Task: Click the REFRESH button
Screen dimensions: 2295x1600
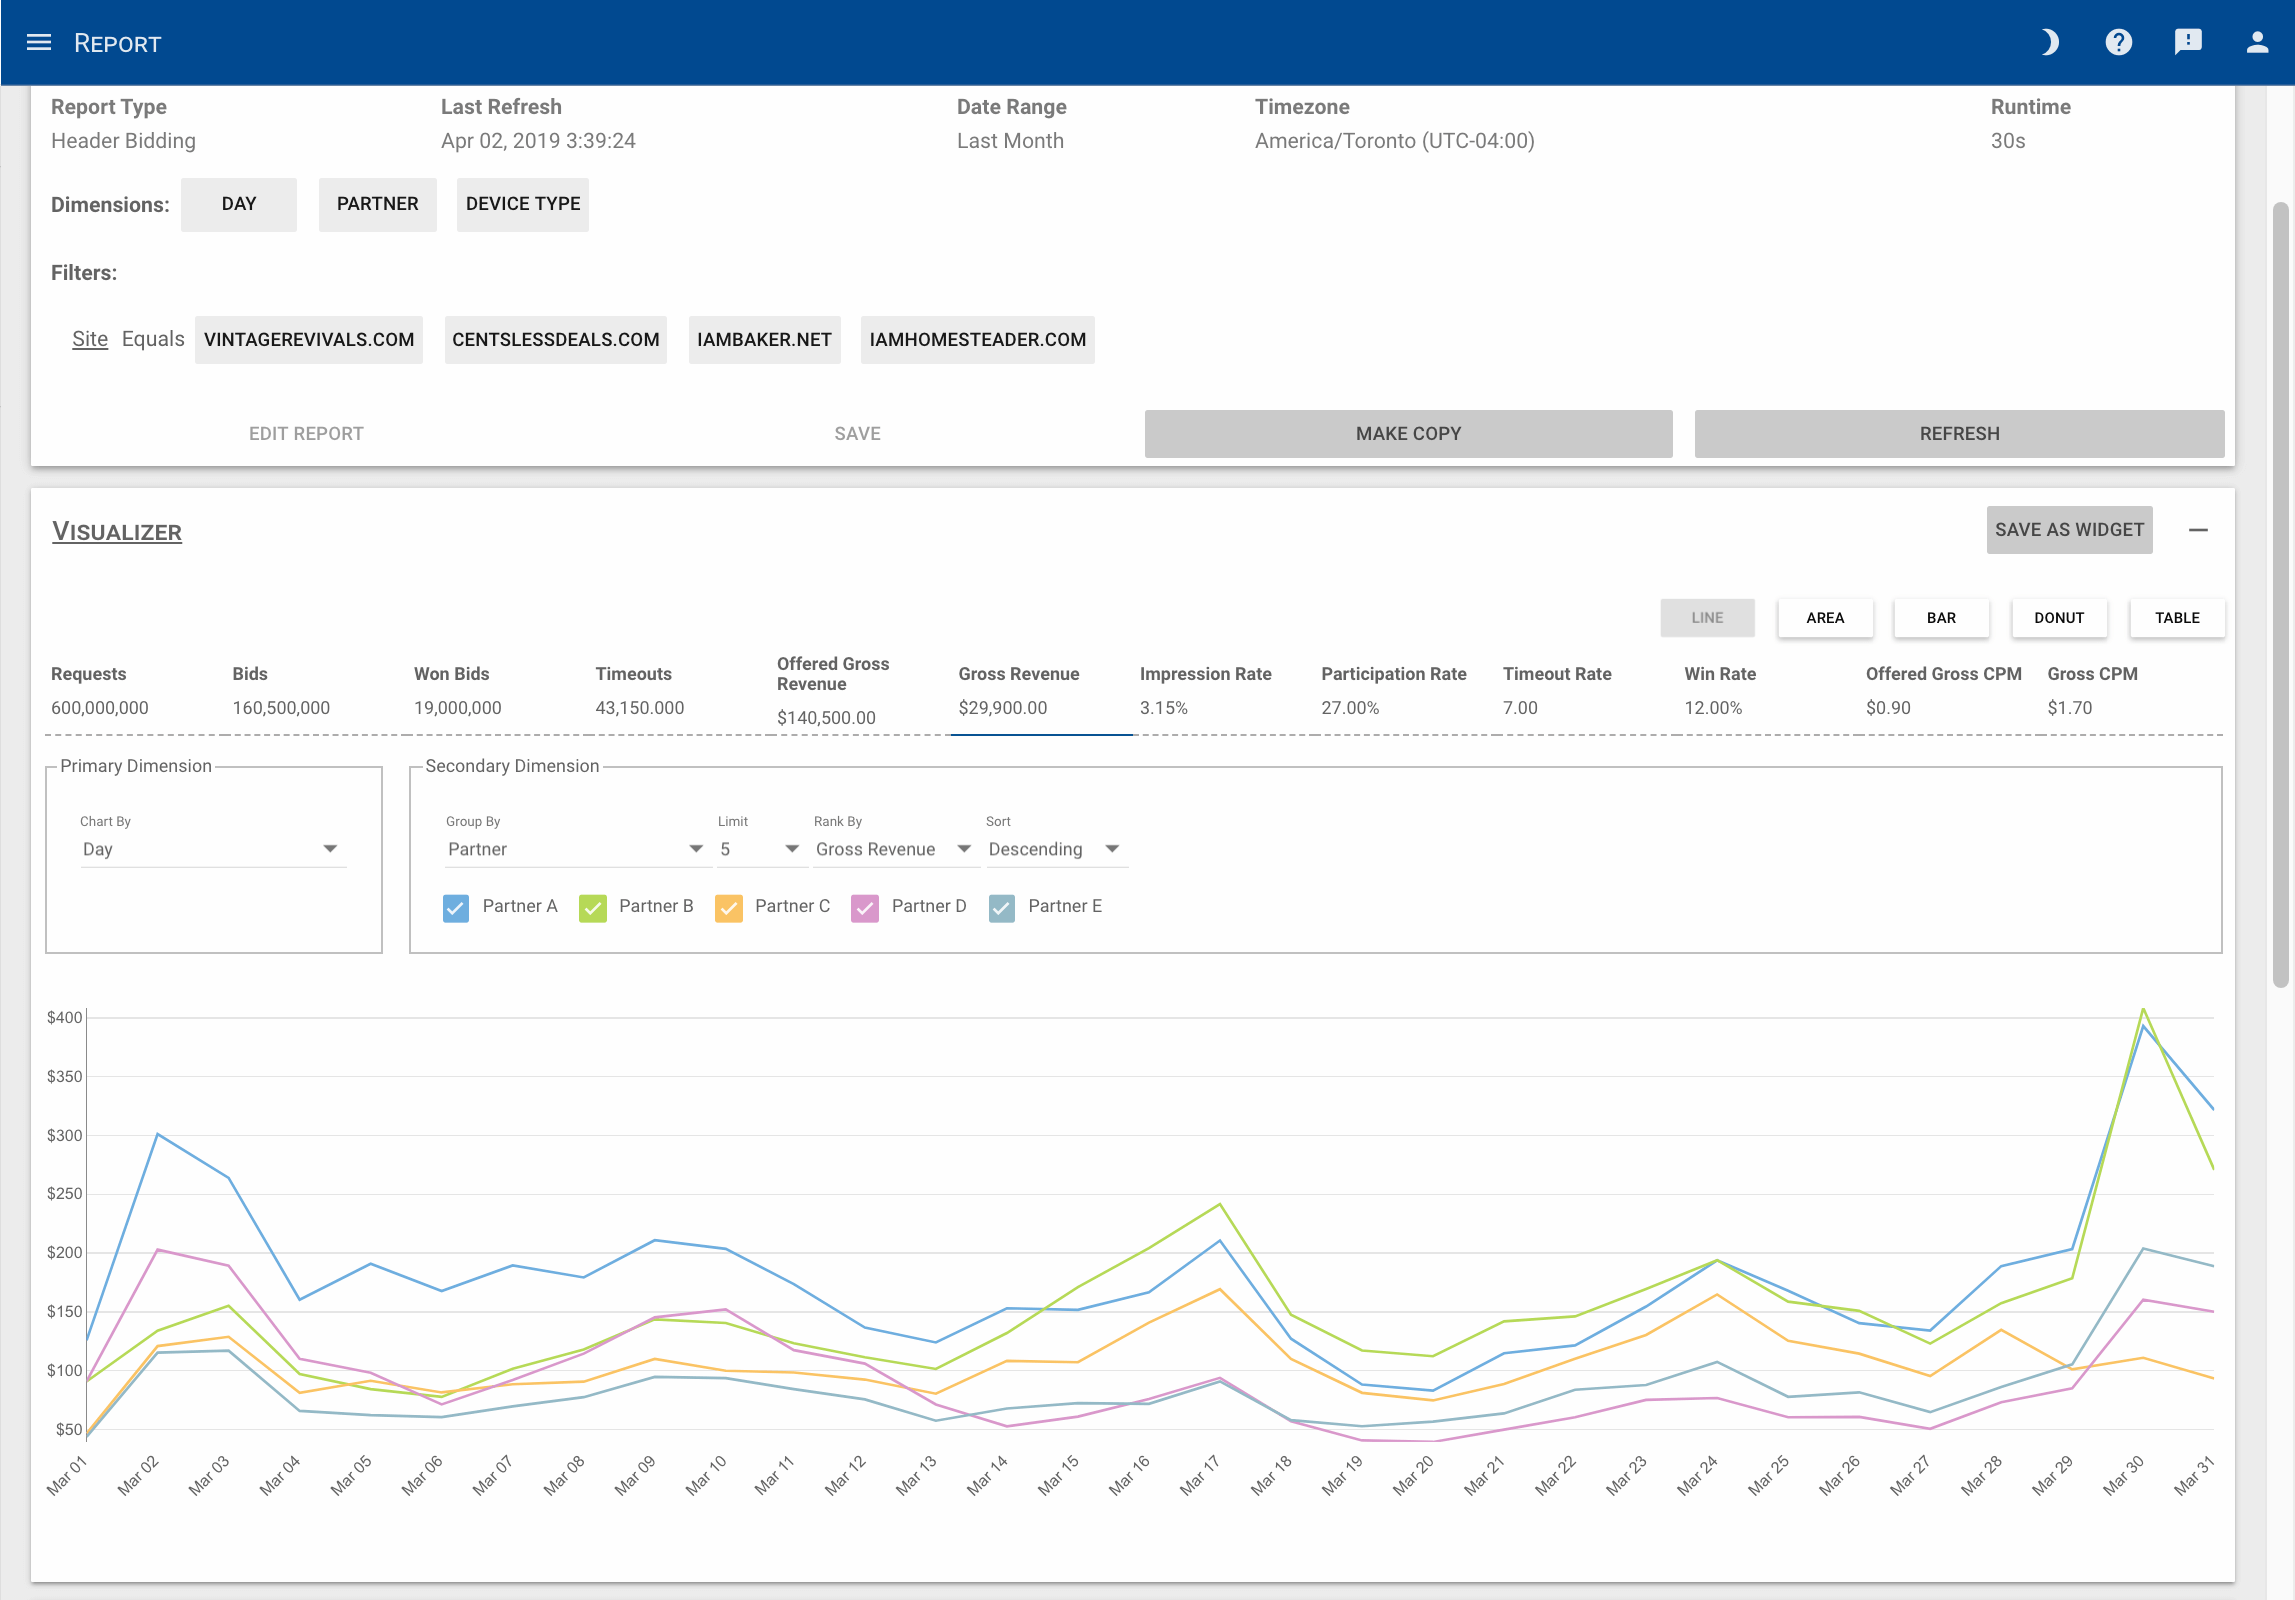Action: click(x=1959, y=433)
